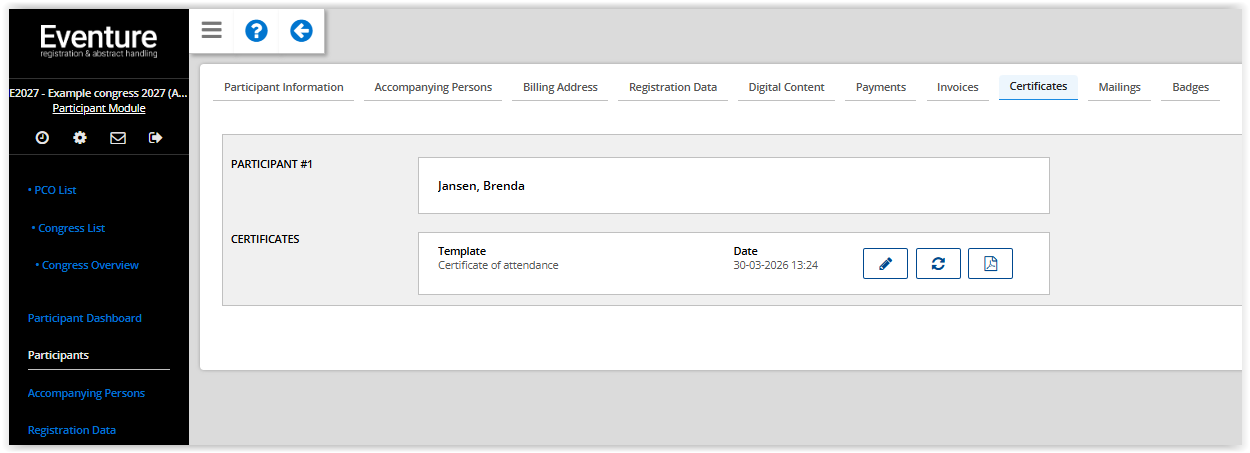Edit the certificate with pencil icon

885,264
